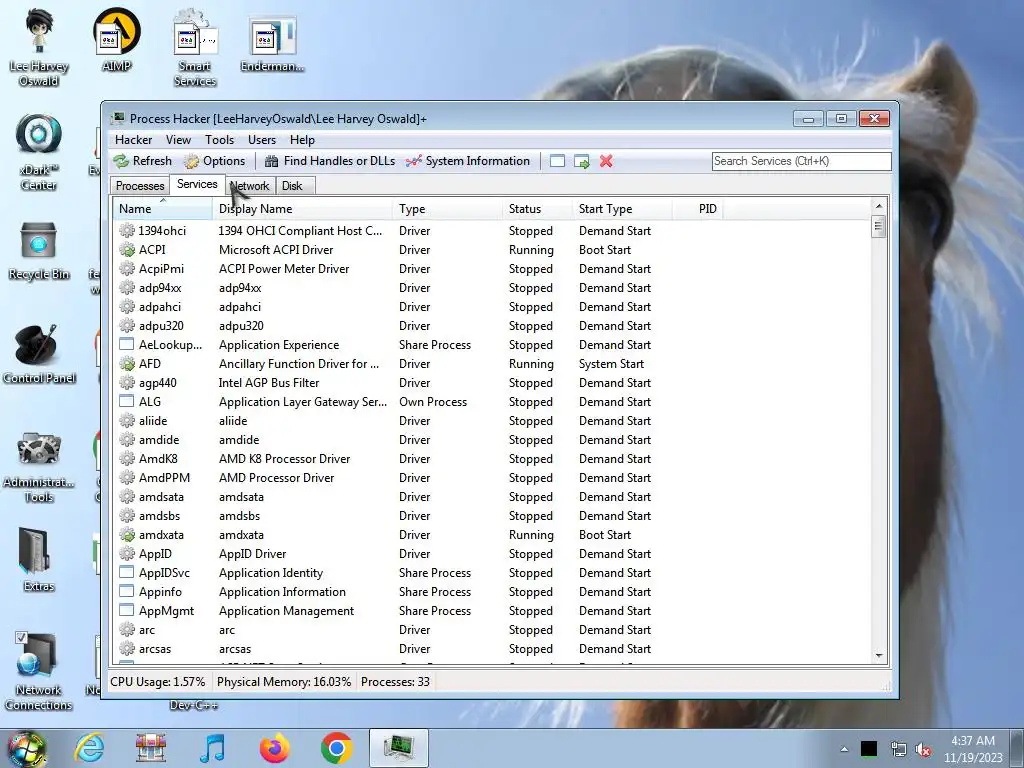Click the find window toolbar icon
The width and height of the screenshot is (1024, 768).
point(557,161)
